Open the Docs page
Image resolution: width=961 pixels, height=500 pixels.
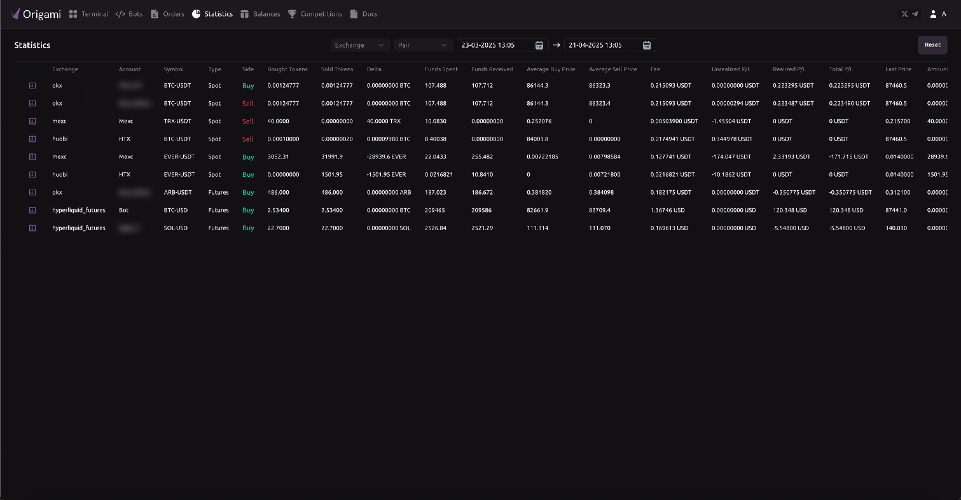pyautogui.click(x=363, y=14)
